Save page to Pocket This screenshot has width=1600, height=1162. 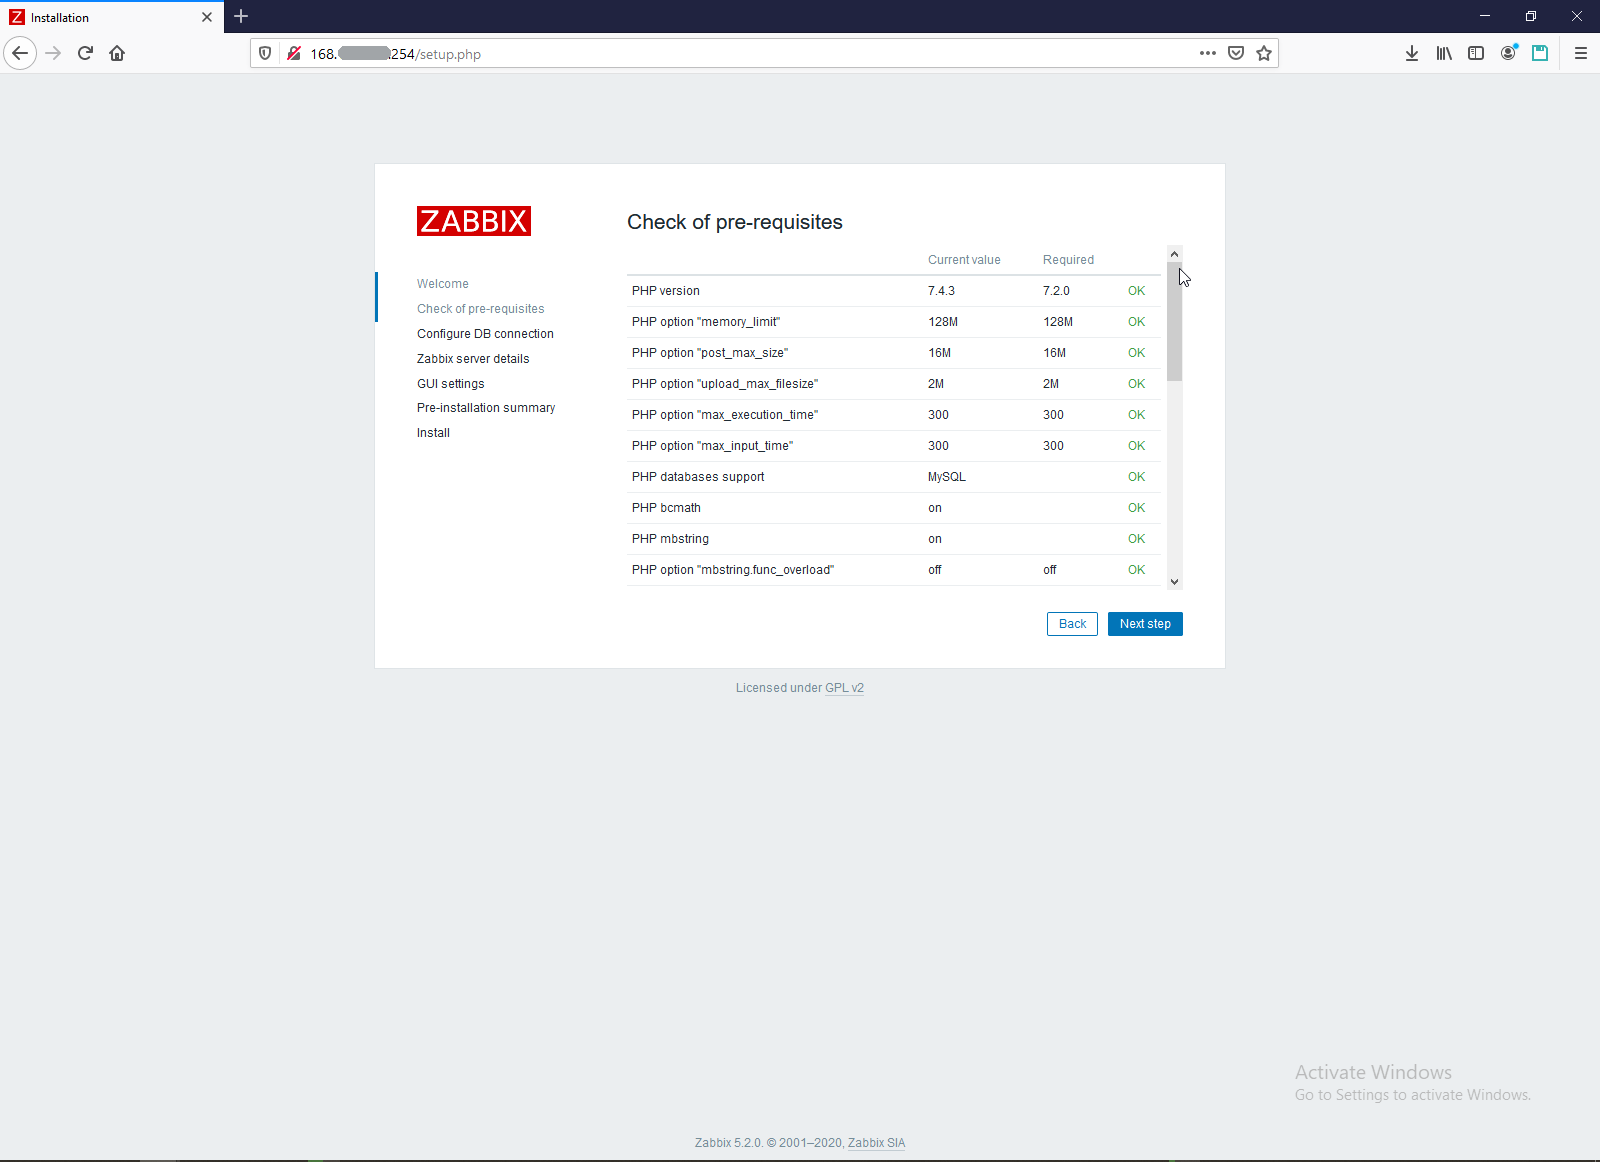(x=1236, y=53)
